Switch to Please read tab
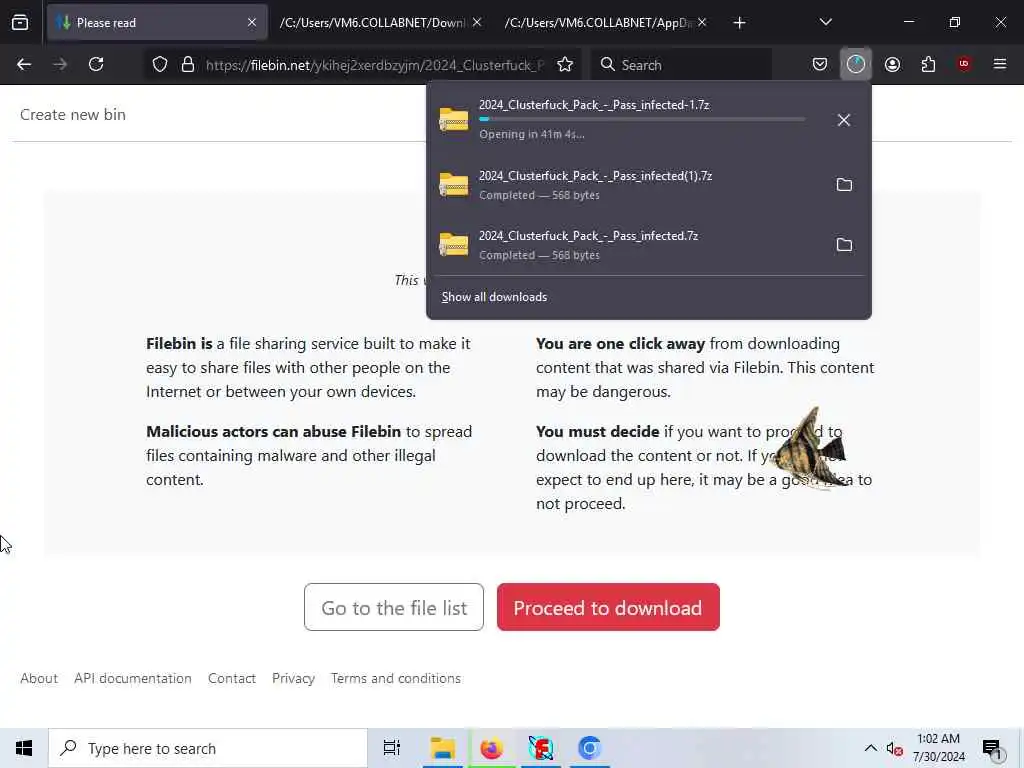 point(157,23)
